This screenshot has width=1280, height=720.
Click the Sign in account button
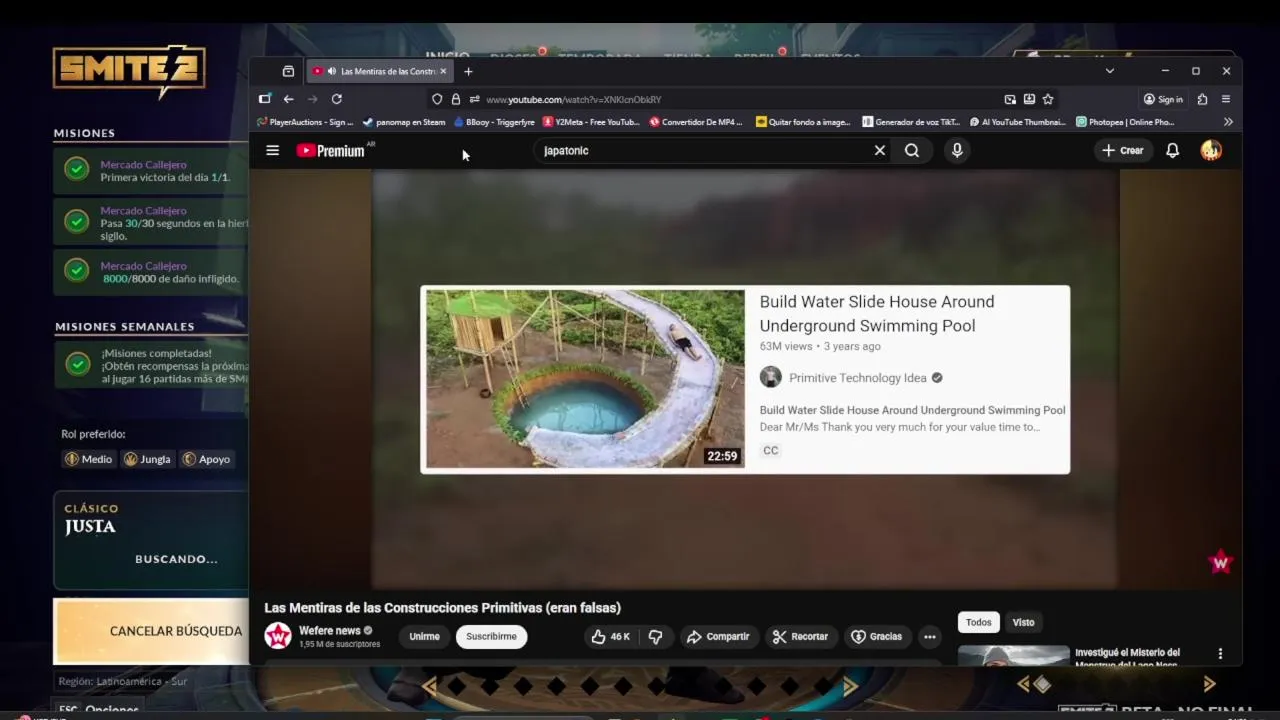[1163, 99]
